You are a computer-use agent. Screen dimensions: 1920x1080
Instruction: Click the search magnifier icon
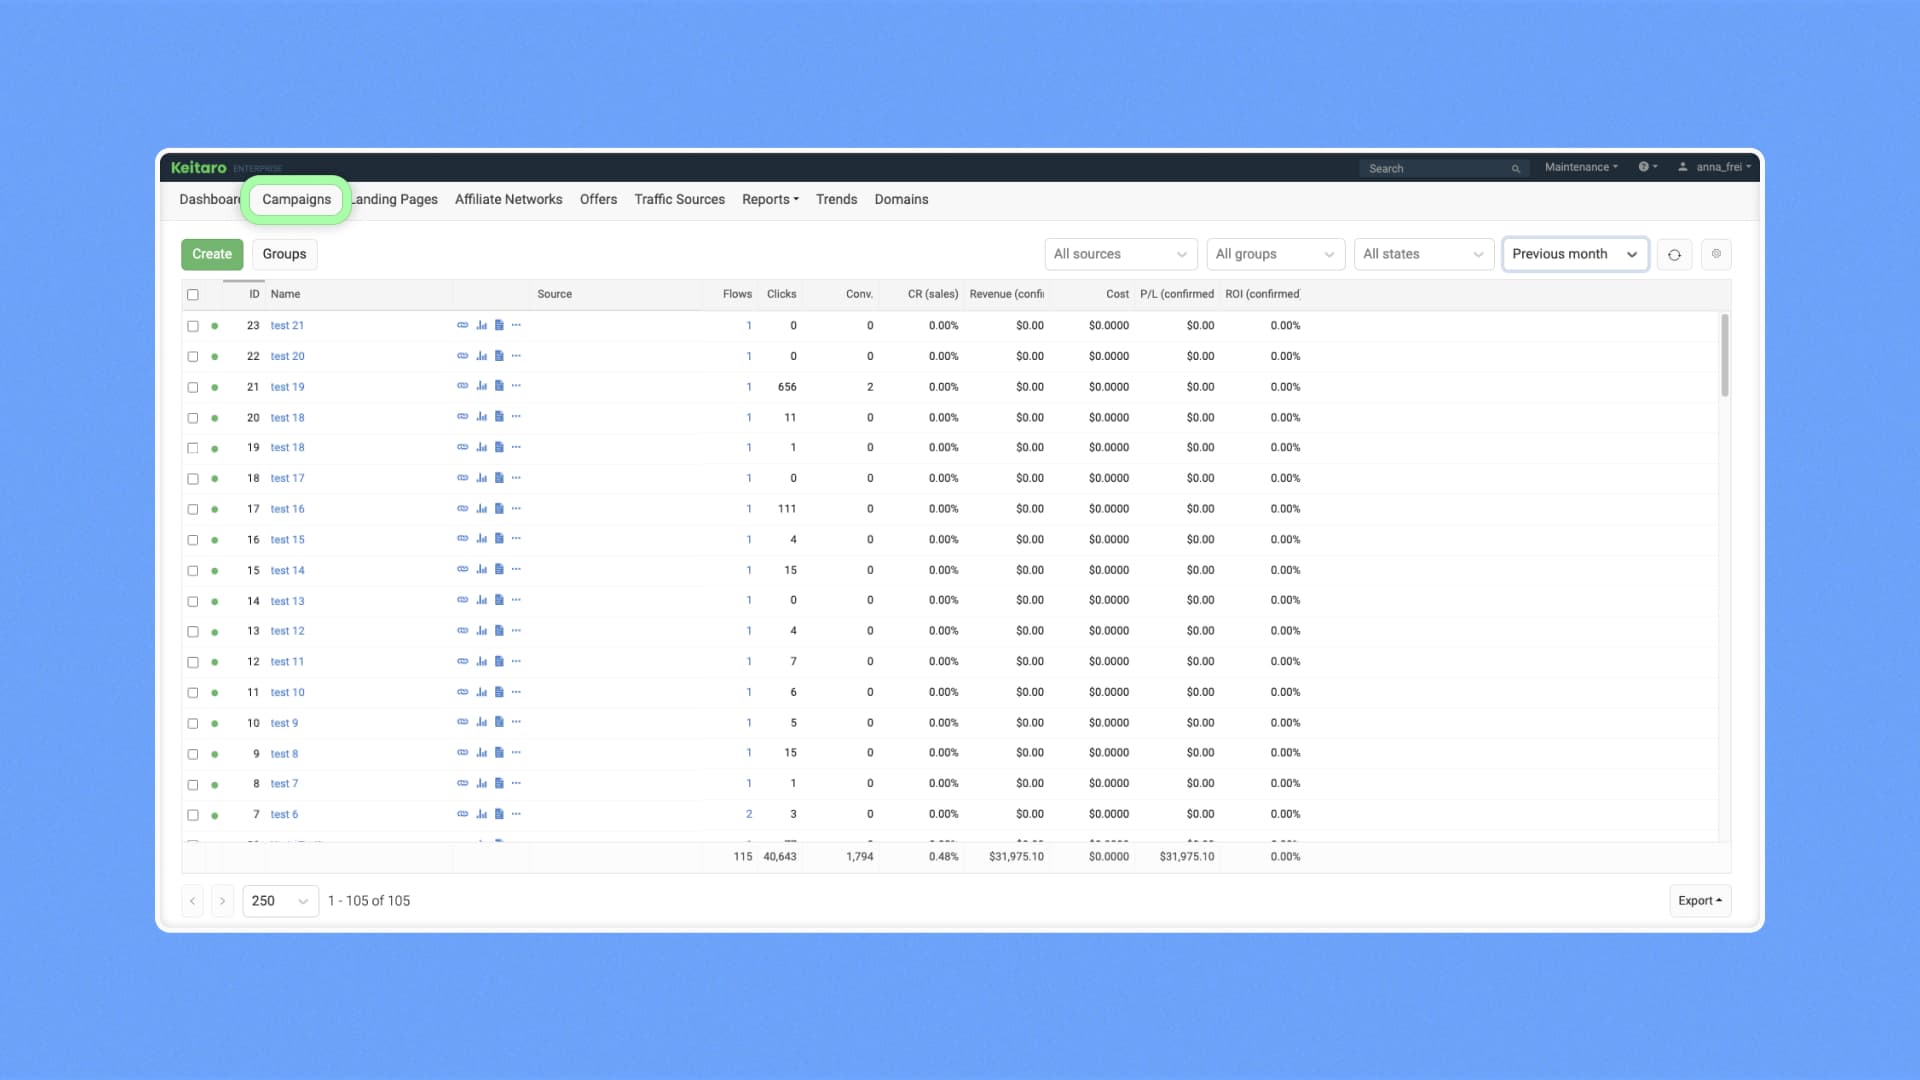tap(1517, 168)
